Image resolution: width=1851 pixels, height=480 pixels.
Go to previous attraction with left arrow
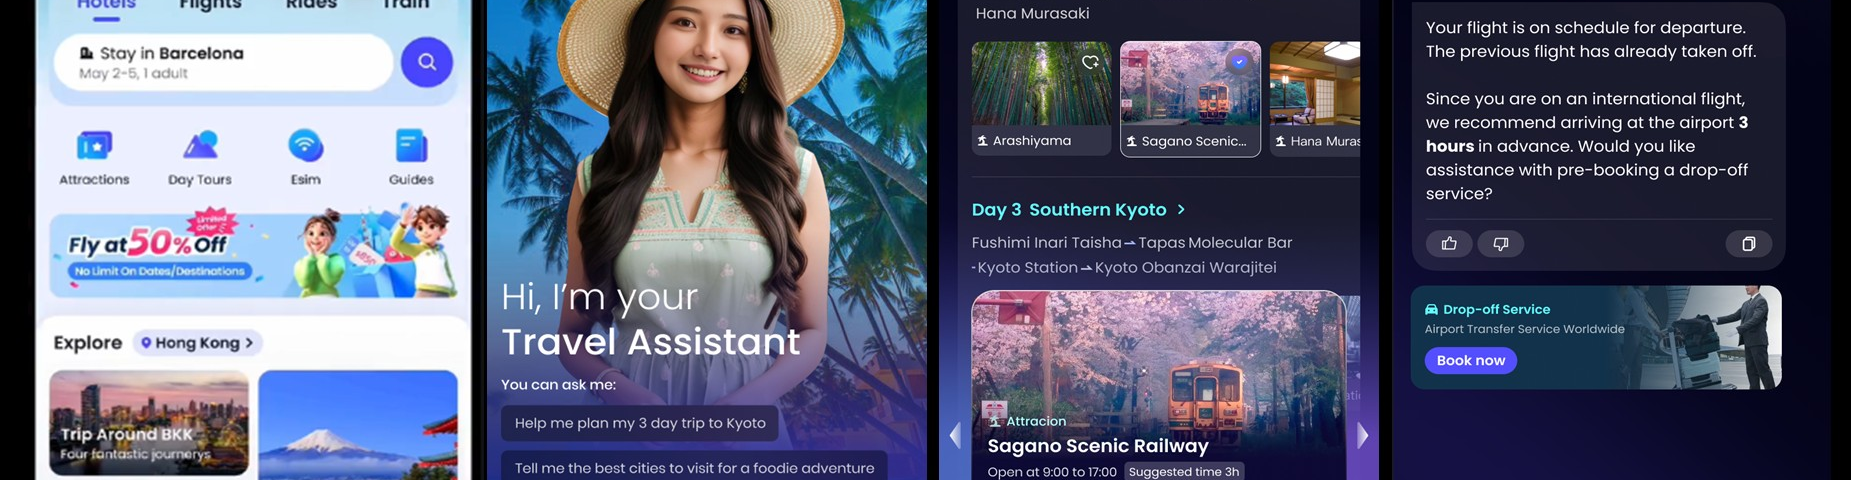pyautogui.click(x=955, y=436)
